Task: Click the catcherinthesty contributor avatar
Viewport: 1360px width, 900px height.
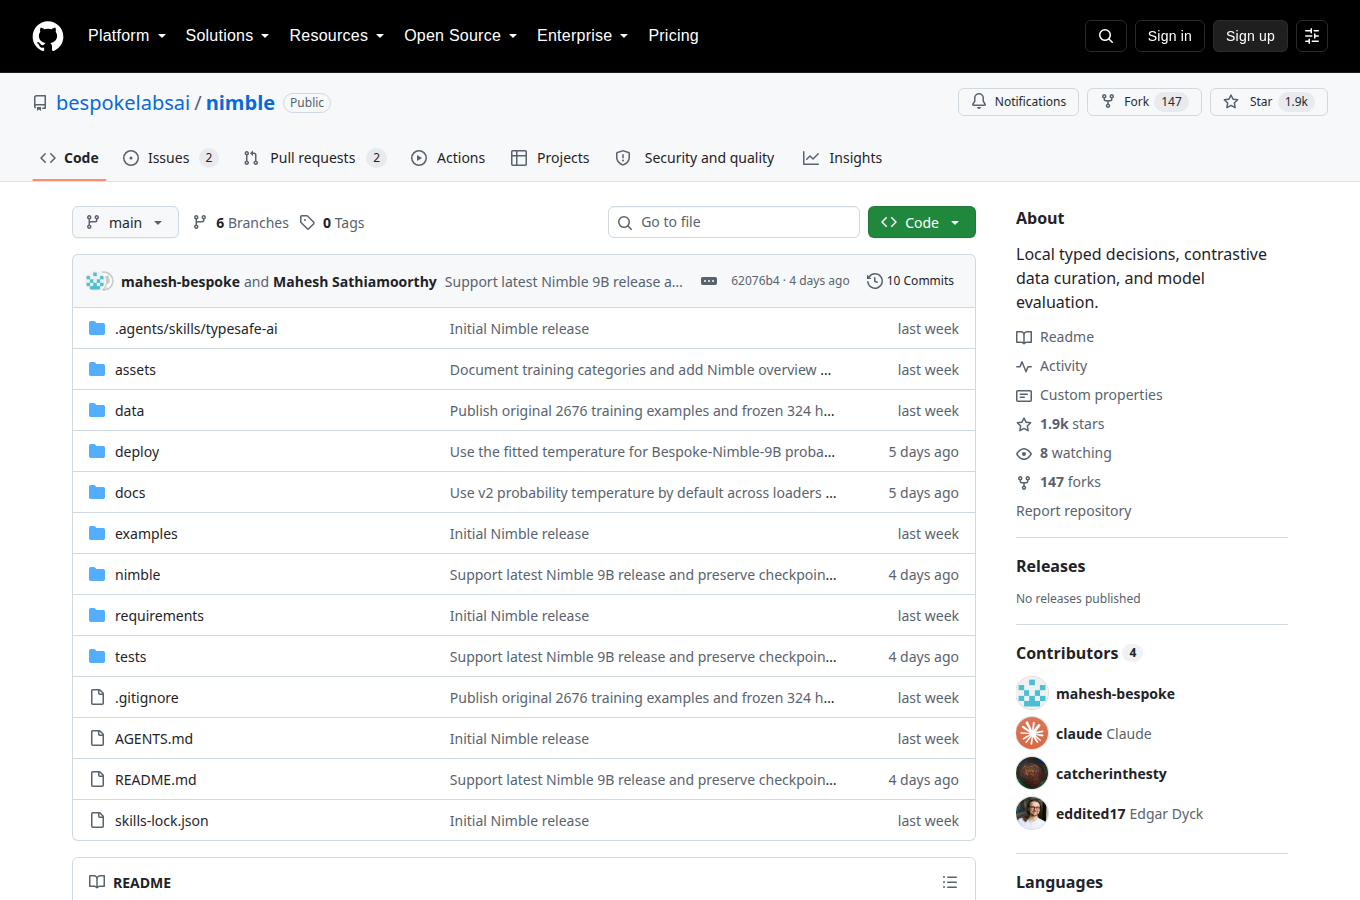Action: [1032, 774]
